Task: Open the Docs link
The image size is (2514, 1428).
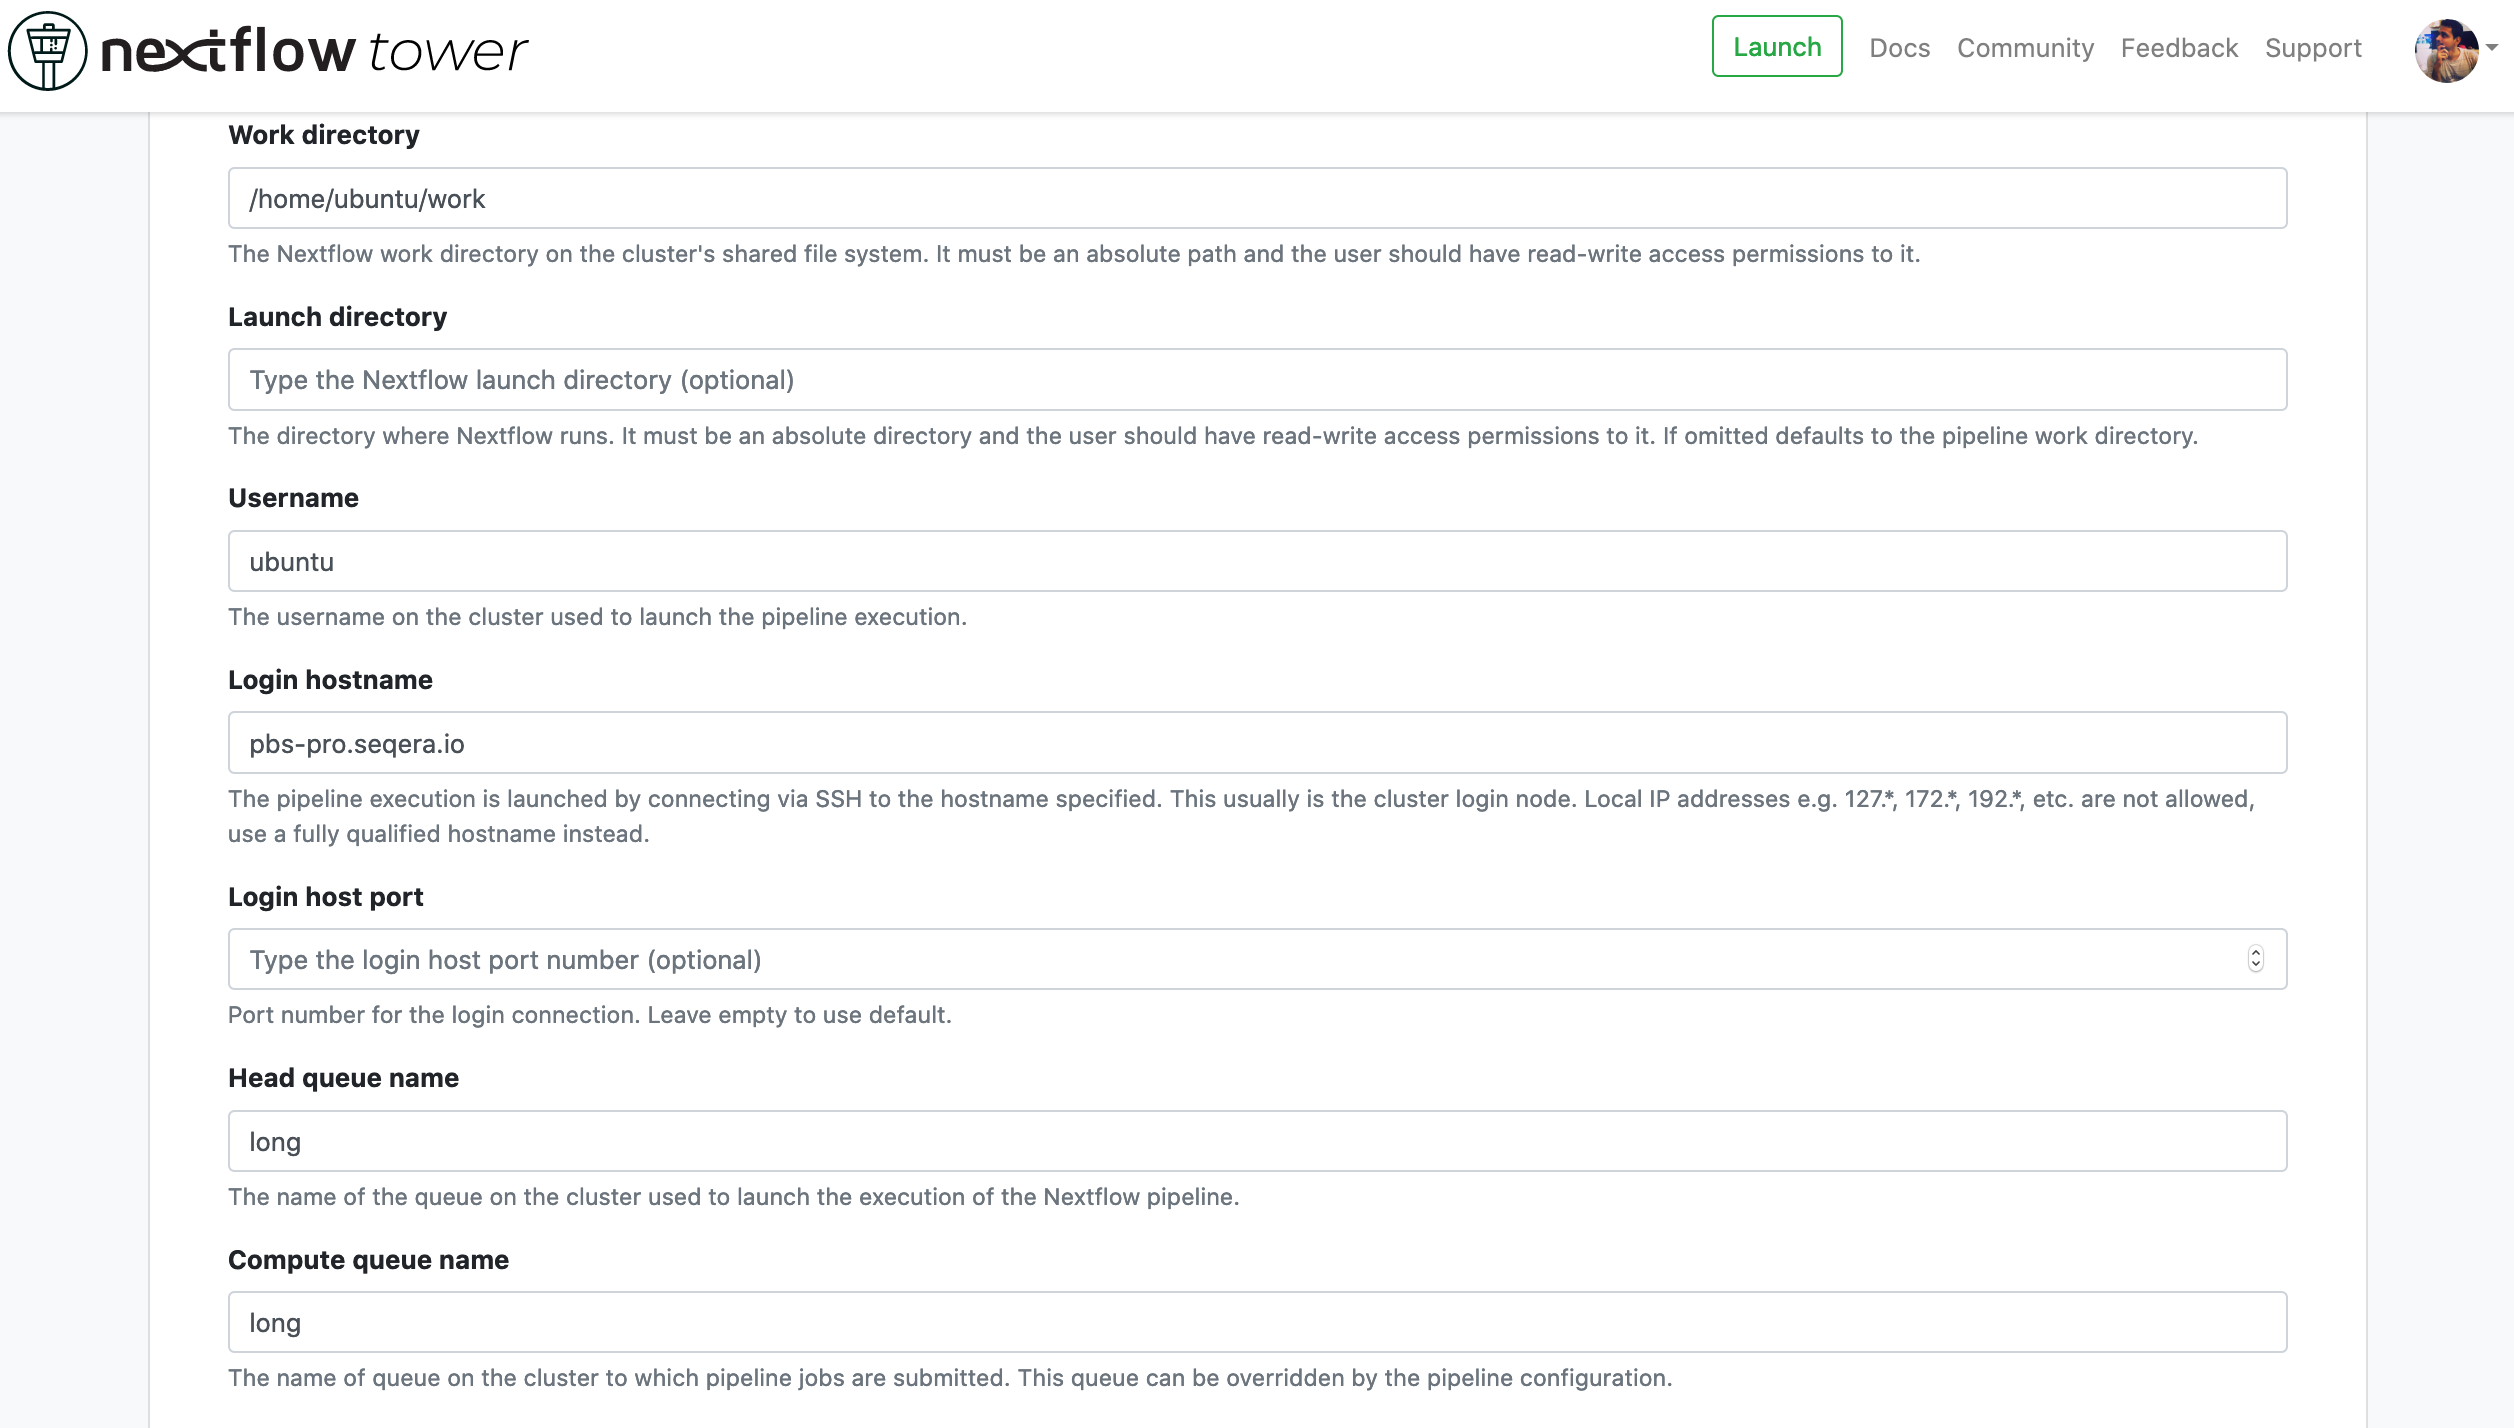Action: pyautogui.click(x=1899, y=48)
